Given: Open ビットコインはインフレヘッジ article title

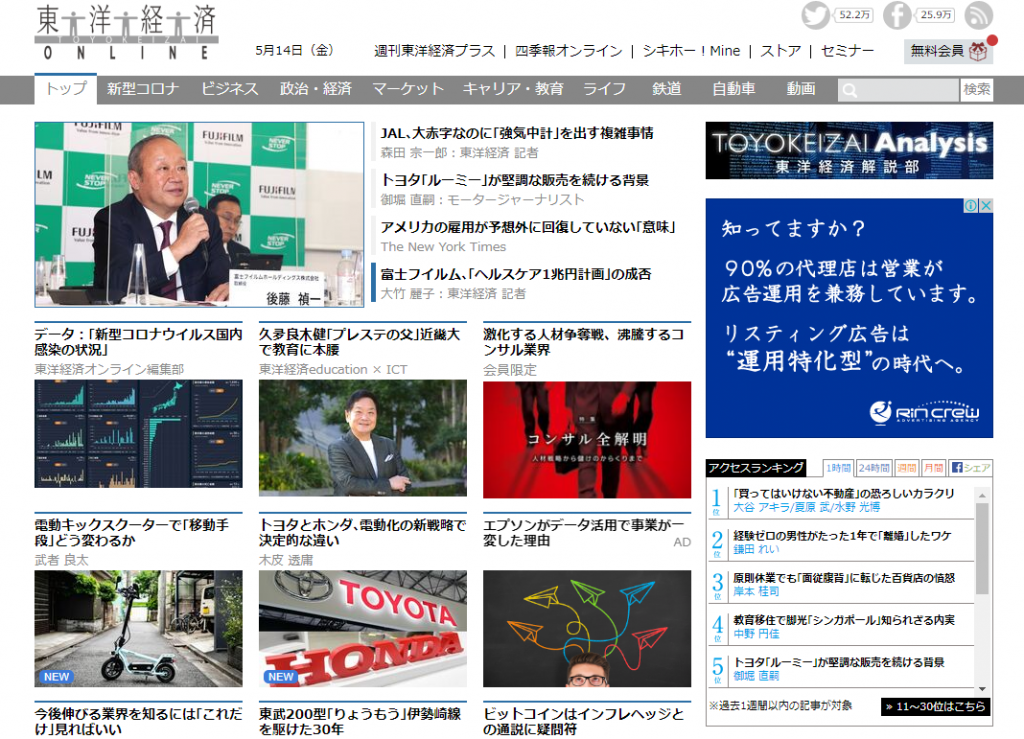Looking at the screenshot, I should pos(584,721).
